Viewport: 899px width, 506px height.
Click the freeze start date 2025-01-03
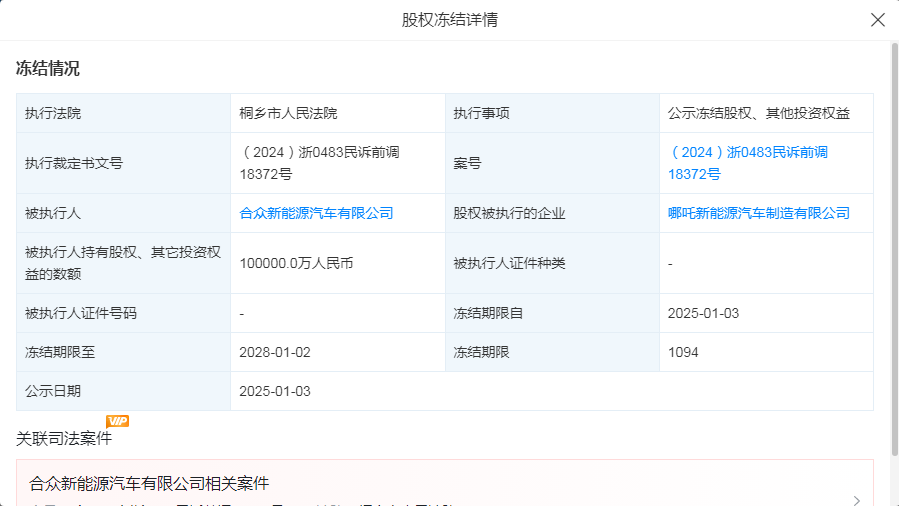(x=703, y=313)
